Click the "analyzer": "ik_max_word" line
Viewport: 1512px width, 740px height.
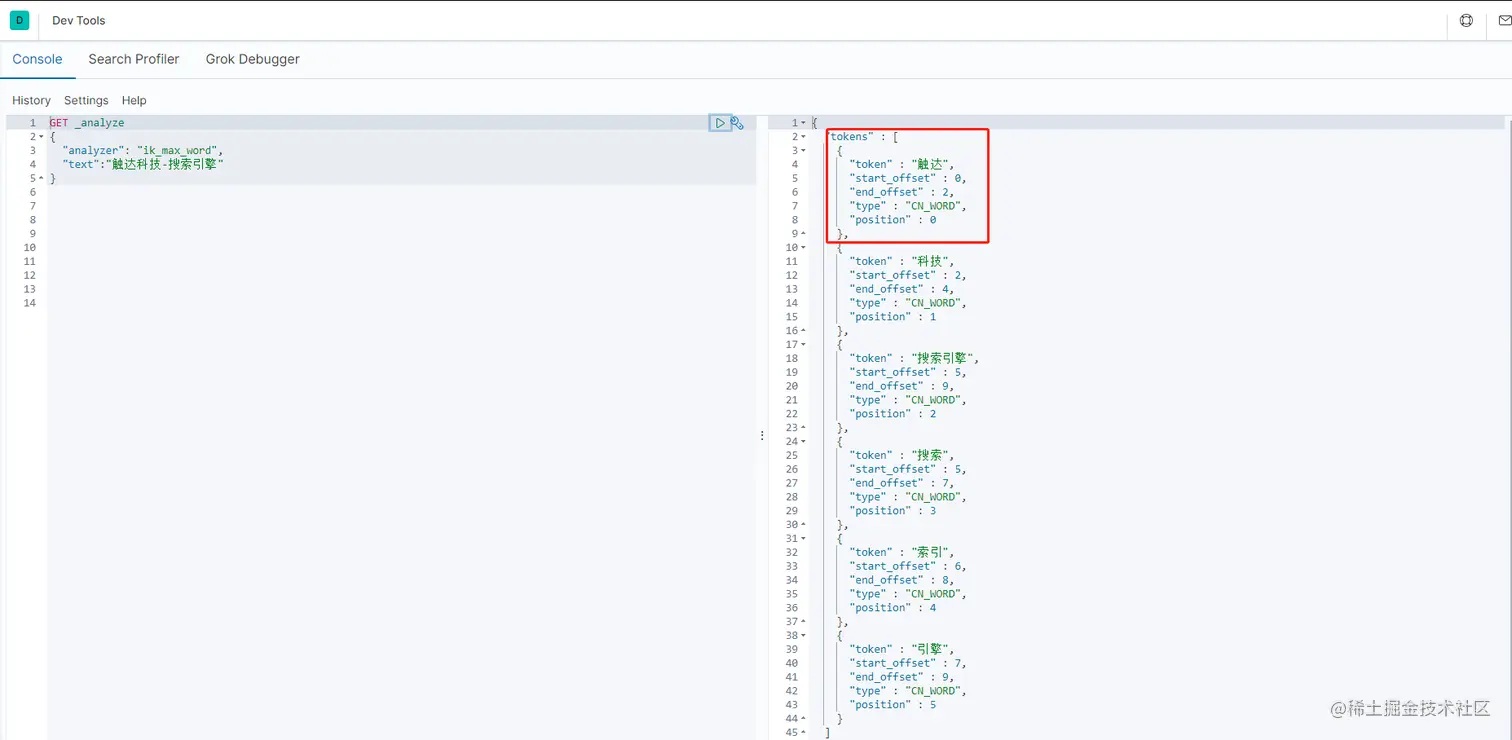[143, 151]
